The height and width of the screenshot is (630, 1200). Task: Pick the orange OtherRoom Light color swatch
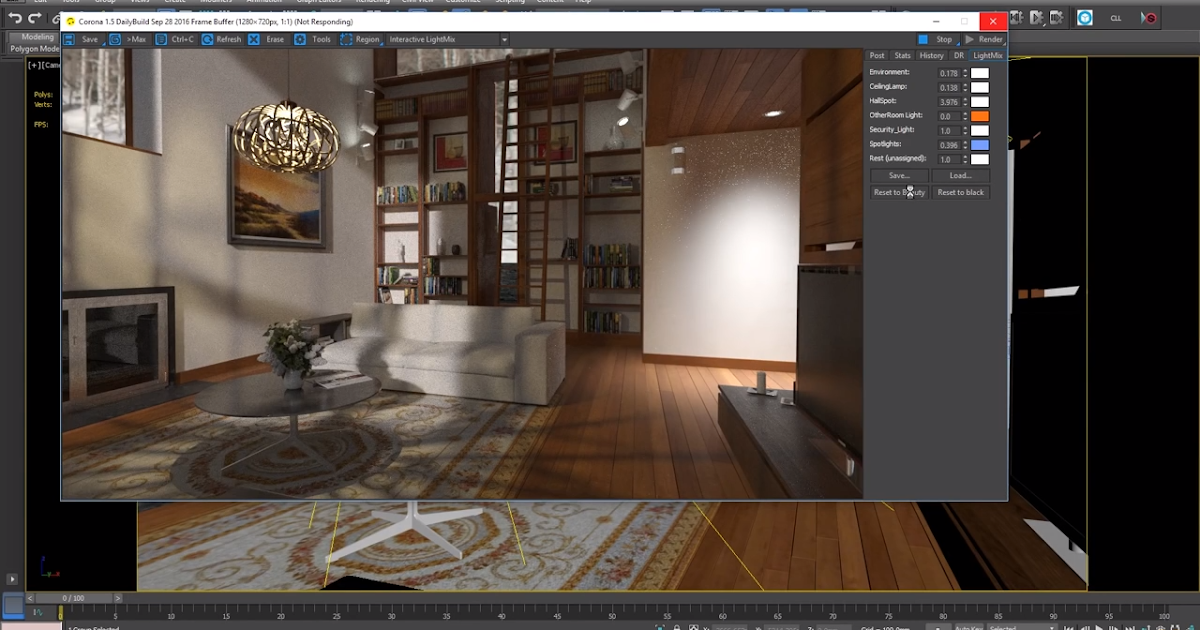click(x=980, y=116)
